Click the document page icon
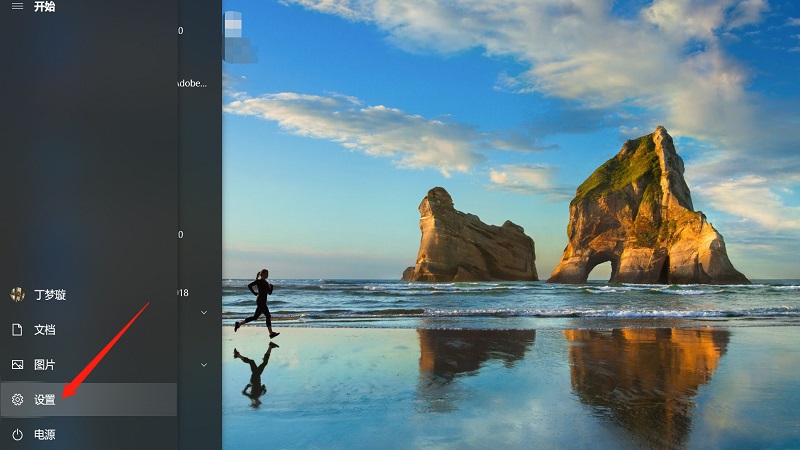 point(17,330)
